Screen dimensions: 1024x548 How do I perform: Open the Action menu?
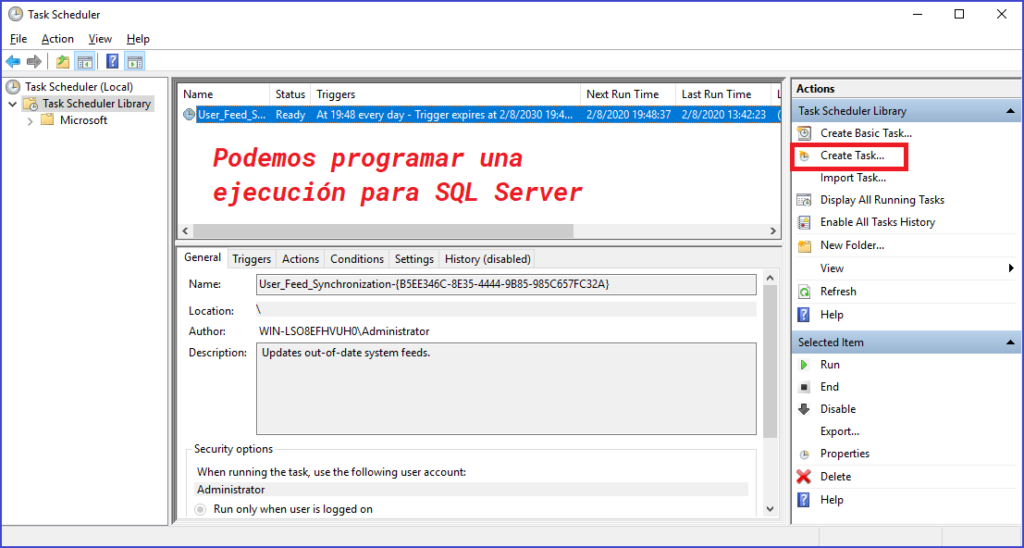point(57,39)
